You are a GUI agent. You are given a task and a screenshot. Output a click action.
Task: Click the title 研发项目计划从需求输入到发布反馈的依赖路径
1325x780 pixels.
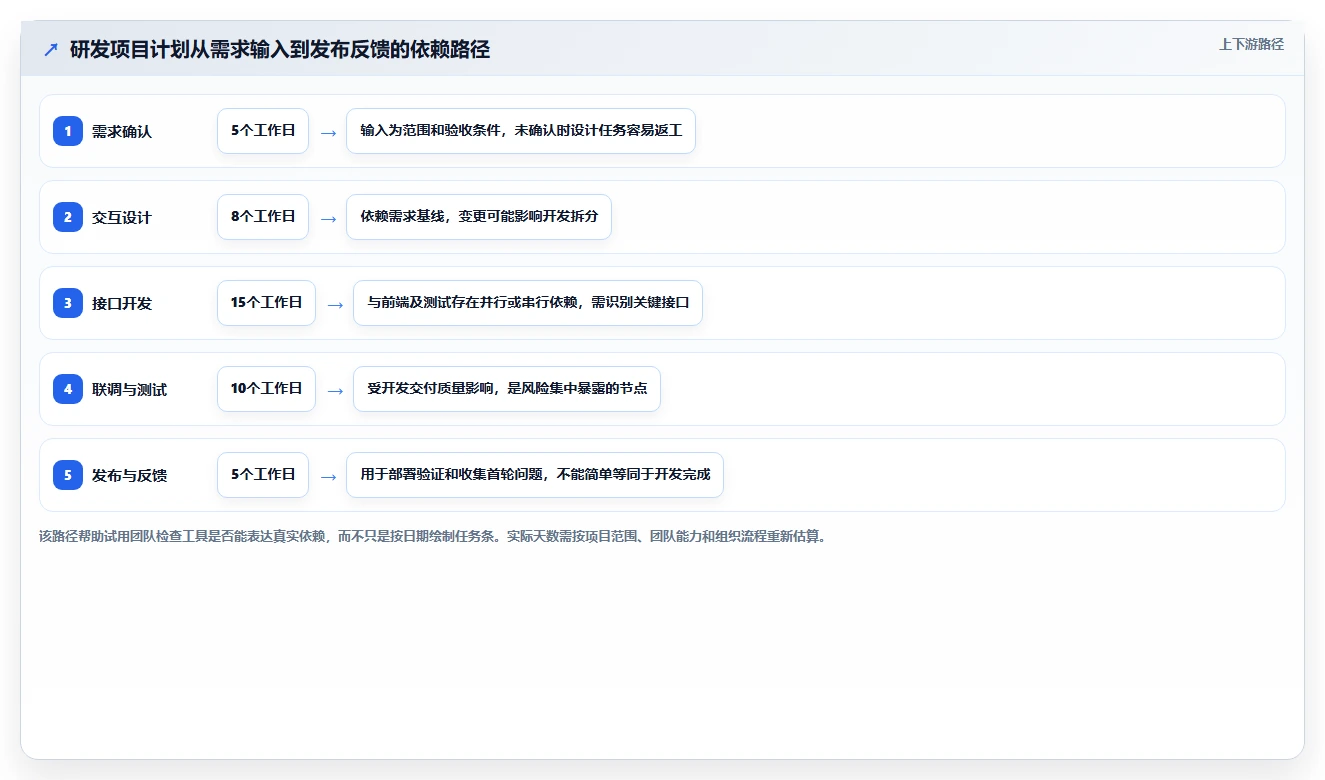point(280,50)
